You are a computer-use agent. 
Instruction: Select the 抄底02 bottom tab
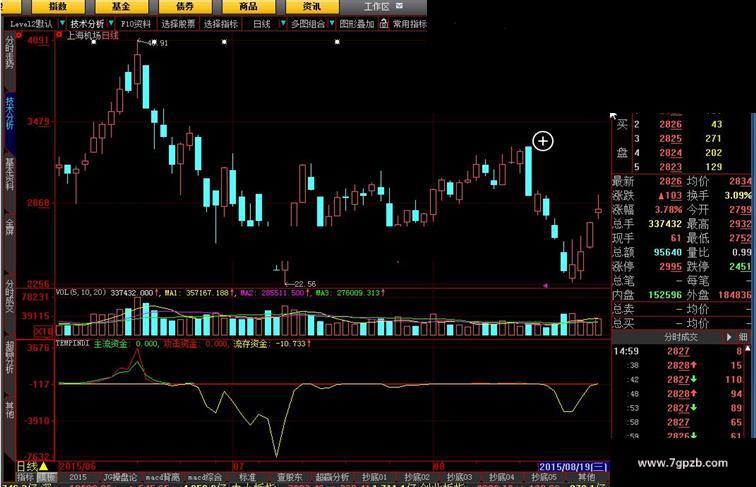coord(417,477)
